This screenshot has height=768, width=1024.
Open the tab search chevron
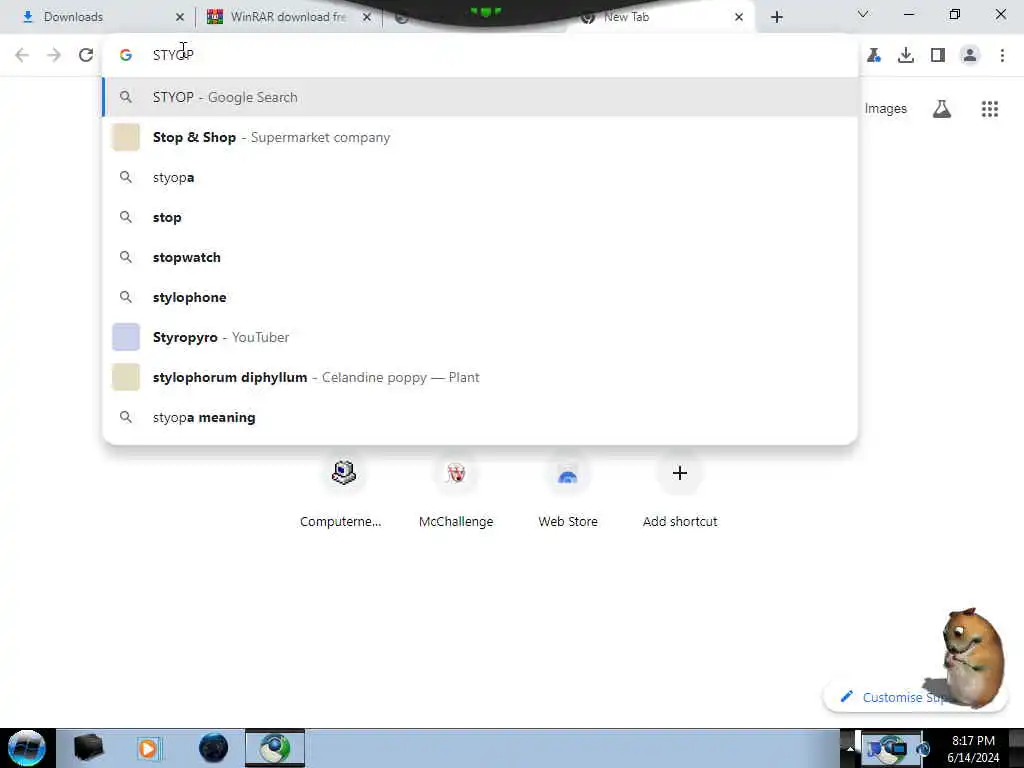pyautogui.click(x=863, y=14)
